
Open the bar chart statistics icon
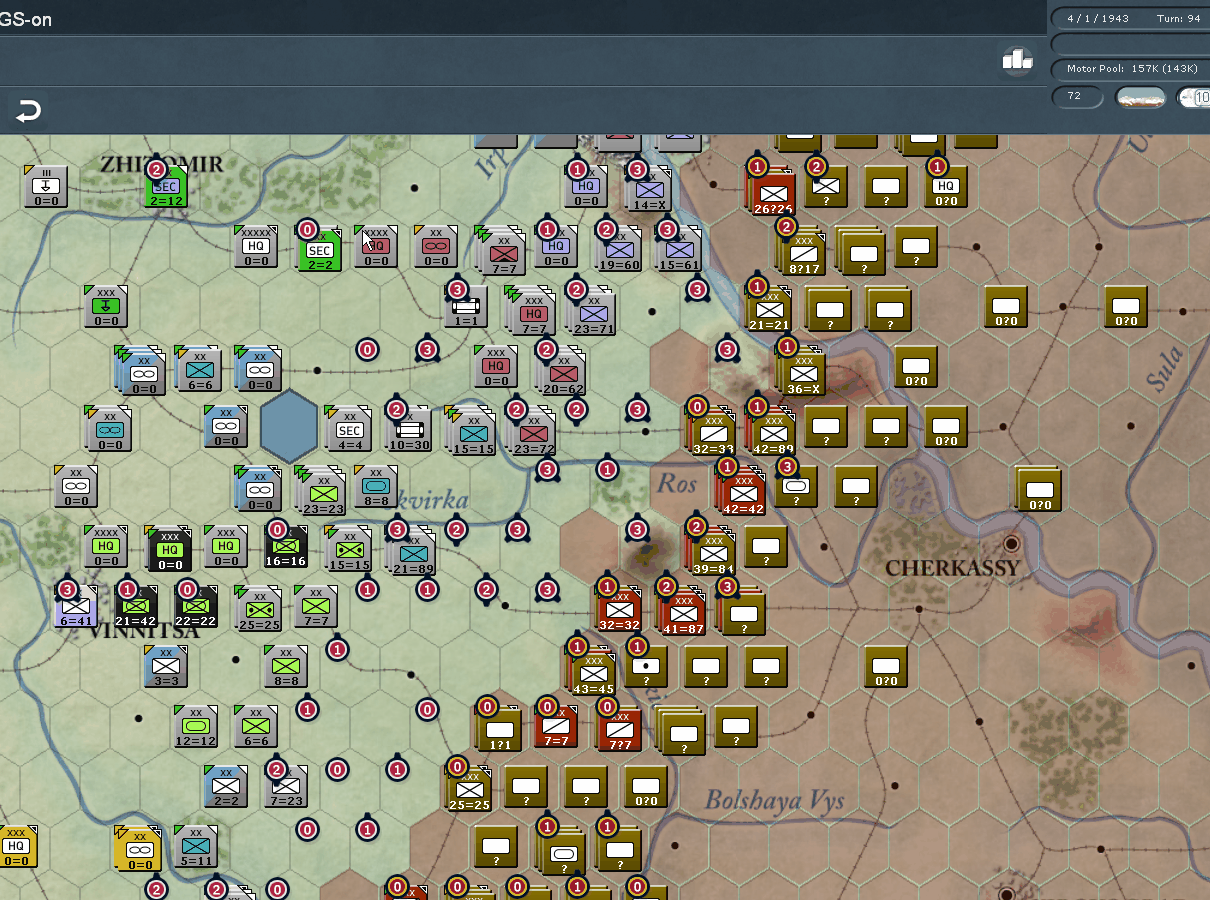click(x=1017, y=60)
